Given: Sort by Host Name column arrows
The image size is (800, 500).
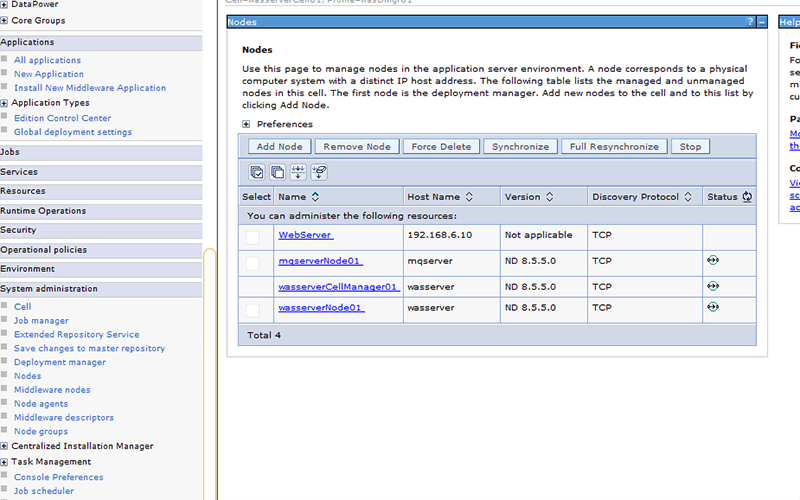Looking at the screenshot, I should pyautogui.click(x=469, y=197).
